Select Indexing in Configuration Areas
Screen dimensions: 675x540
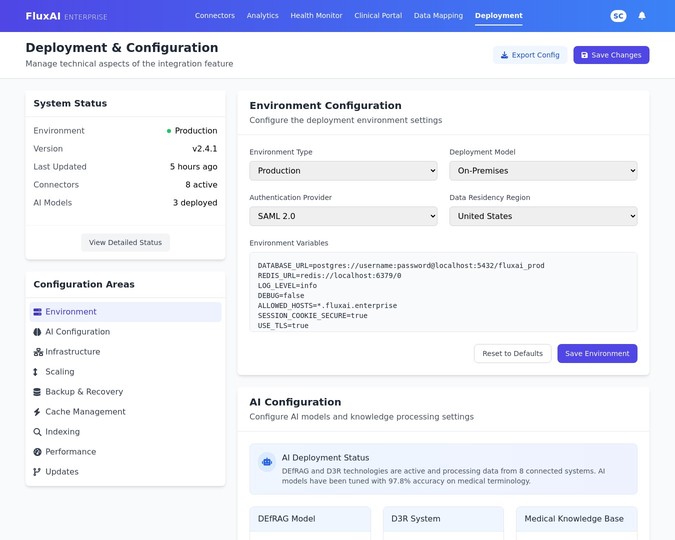pos(125,432)
